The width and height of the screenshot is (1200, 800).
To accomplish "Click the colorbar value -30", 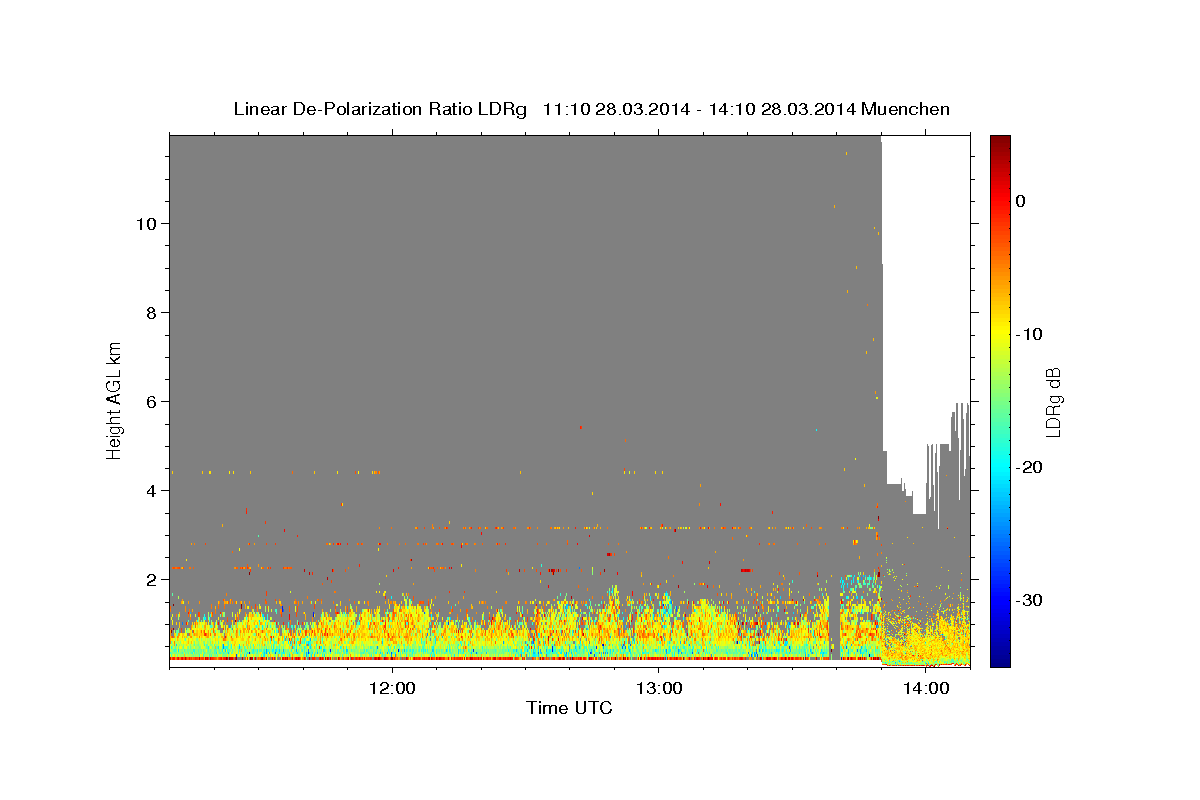I will [1029, 600].
